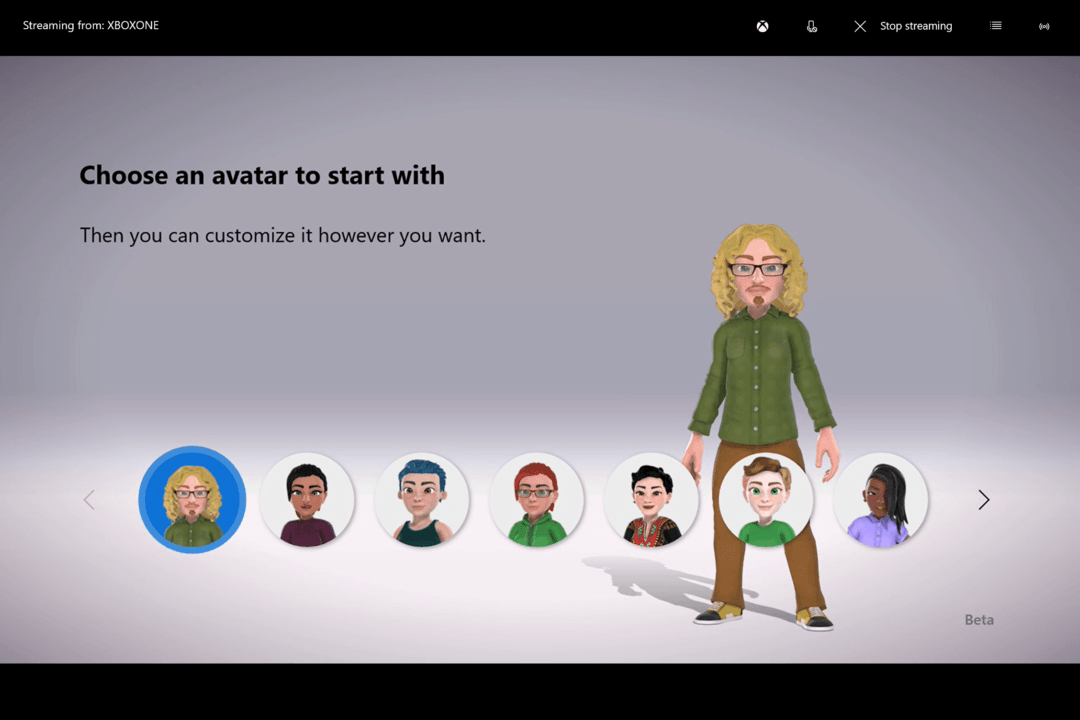Select the blue-haired avatar thumbnail
1080x720 pixels.
coord(422,500)
